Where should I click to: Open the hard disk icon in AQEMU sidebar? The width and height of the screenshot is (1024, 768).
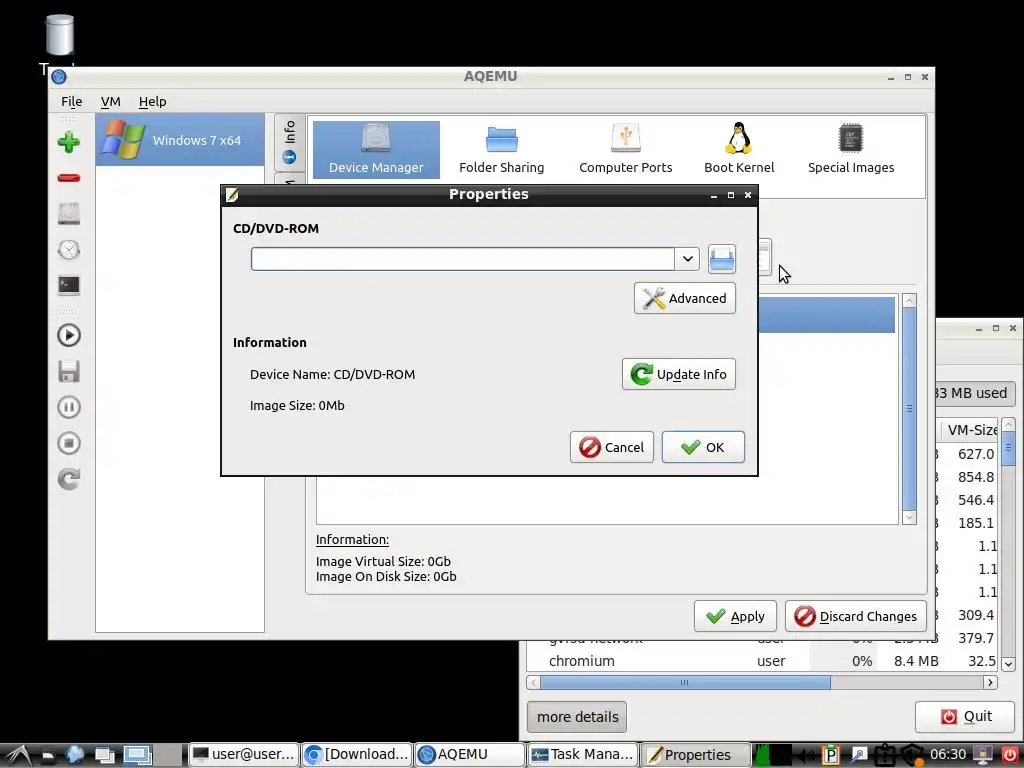[x=69, y=214]
